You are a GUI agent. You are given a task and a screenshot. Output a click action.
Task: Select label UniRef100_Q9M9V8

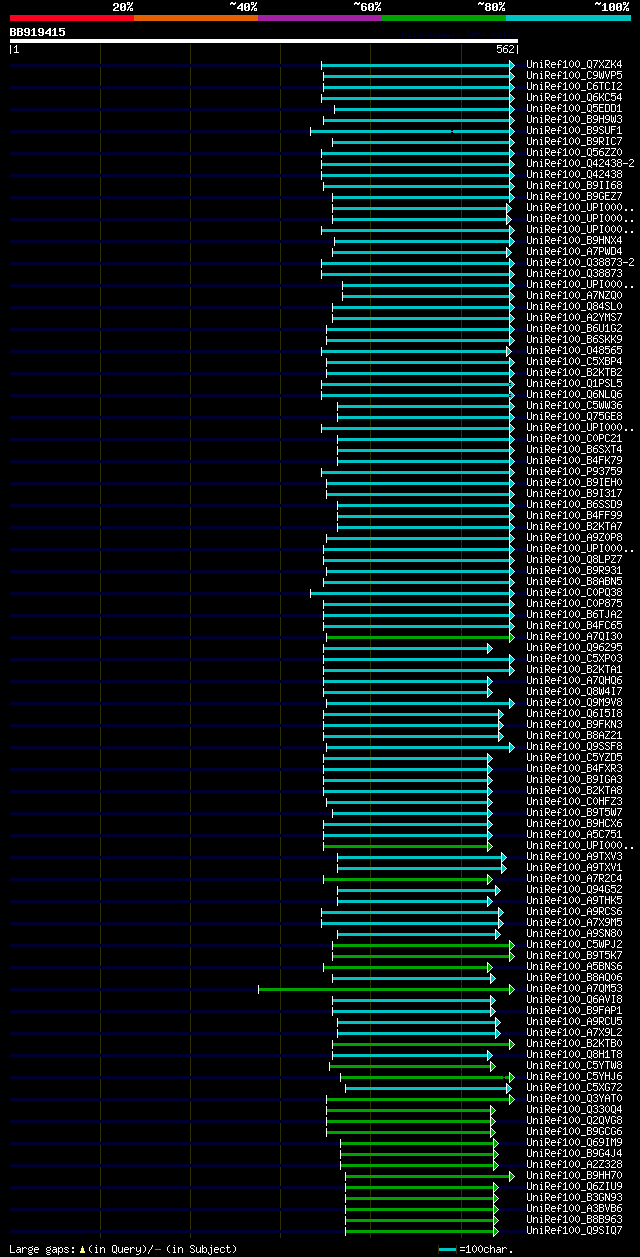574,702
